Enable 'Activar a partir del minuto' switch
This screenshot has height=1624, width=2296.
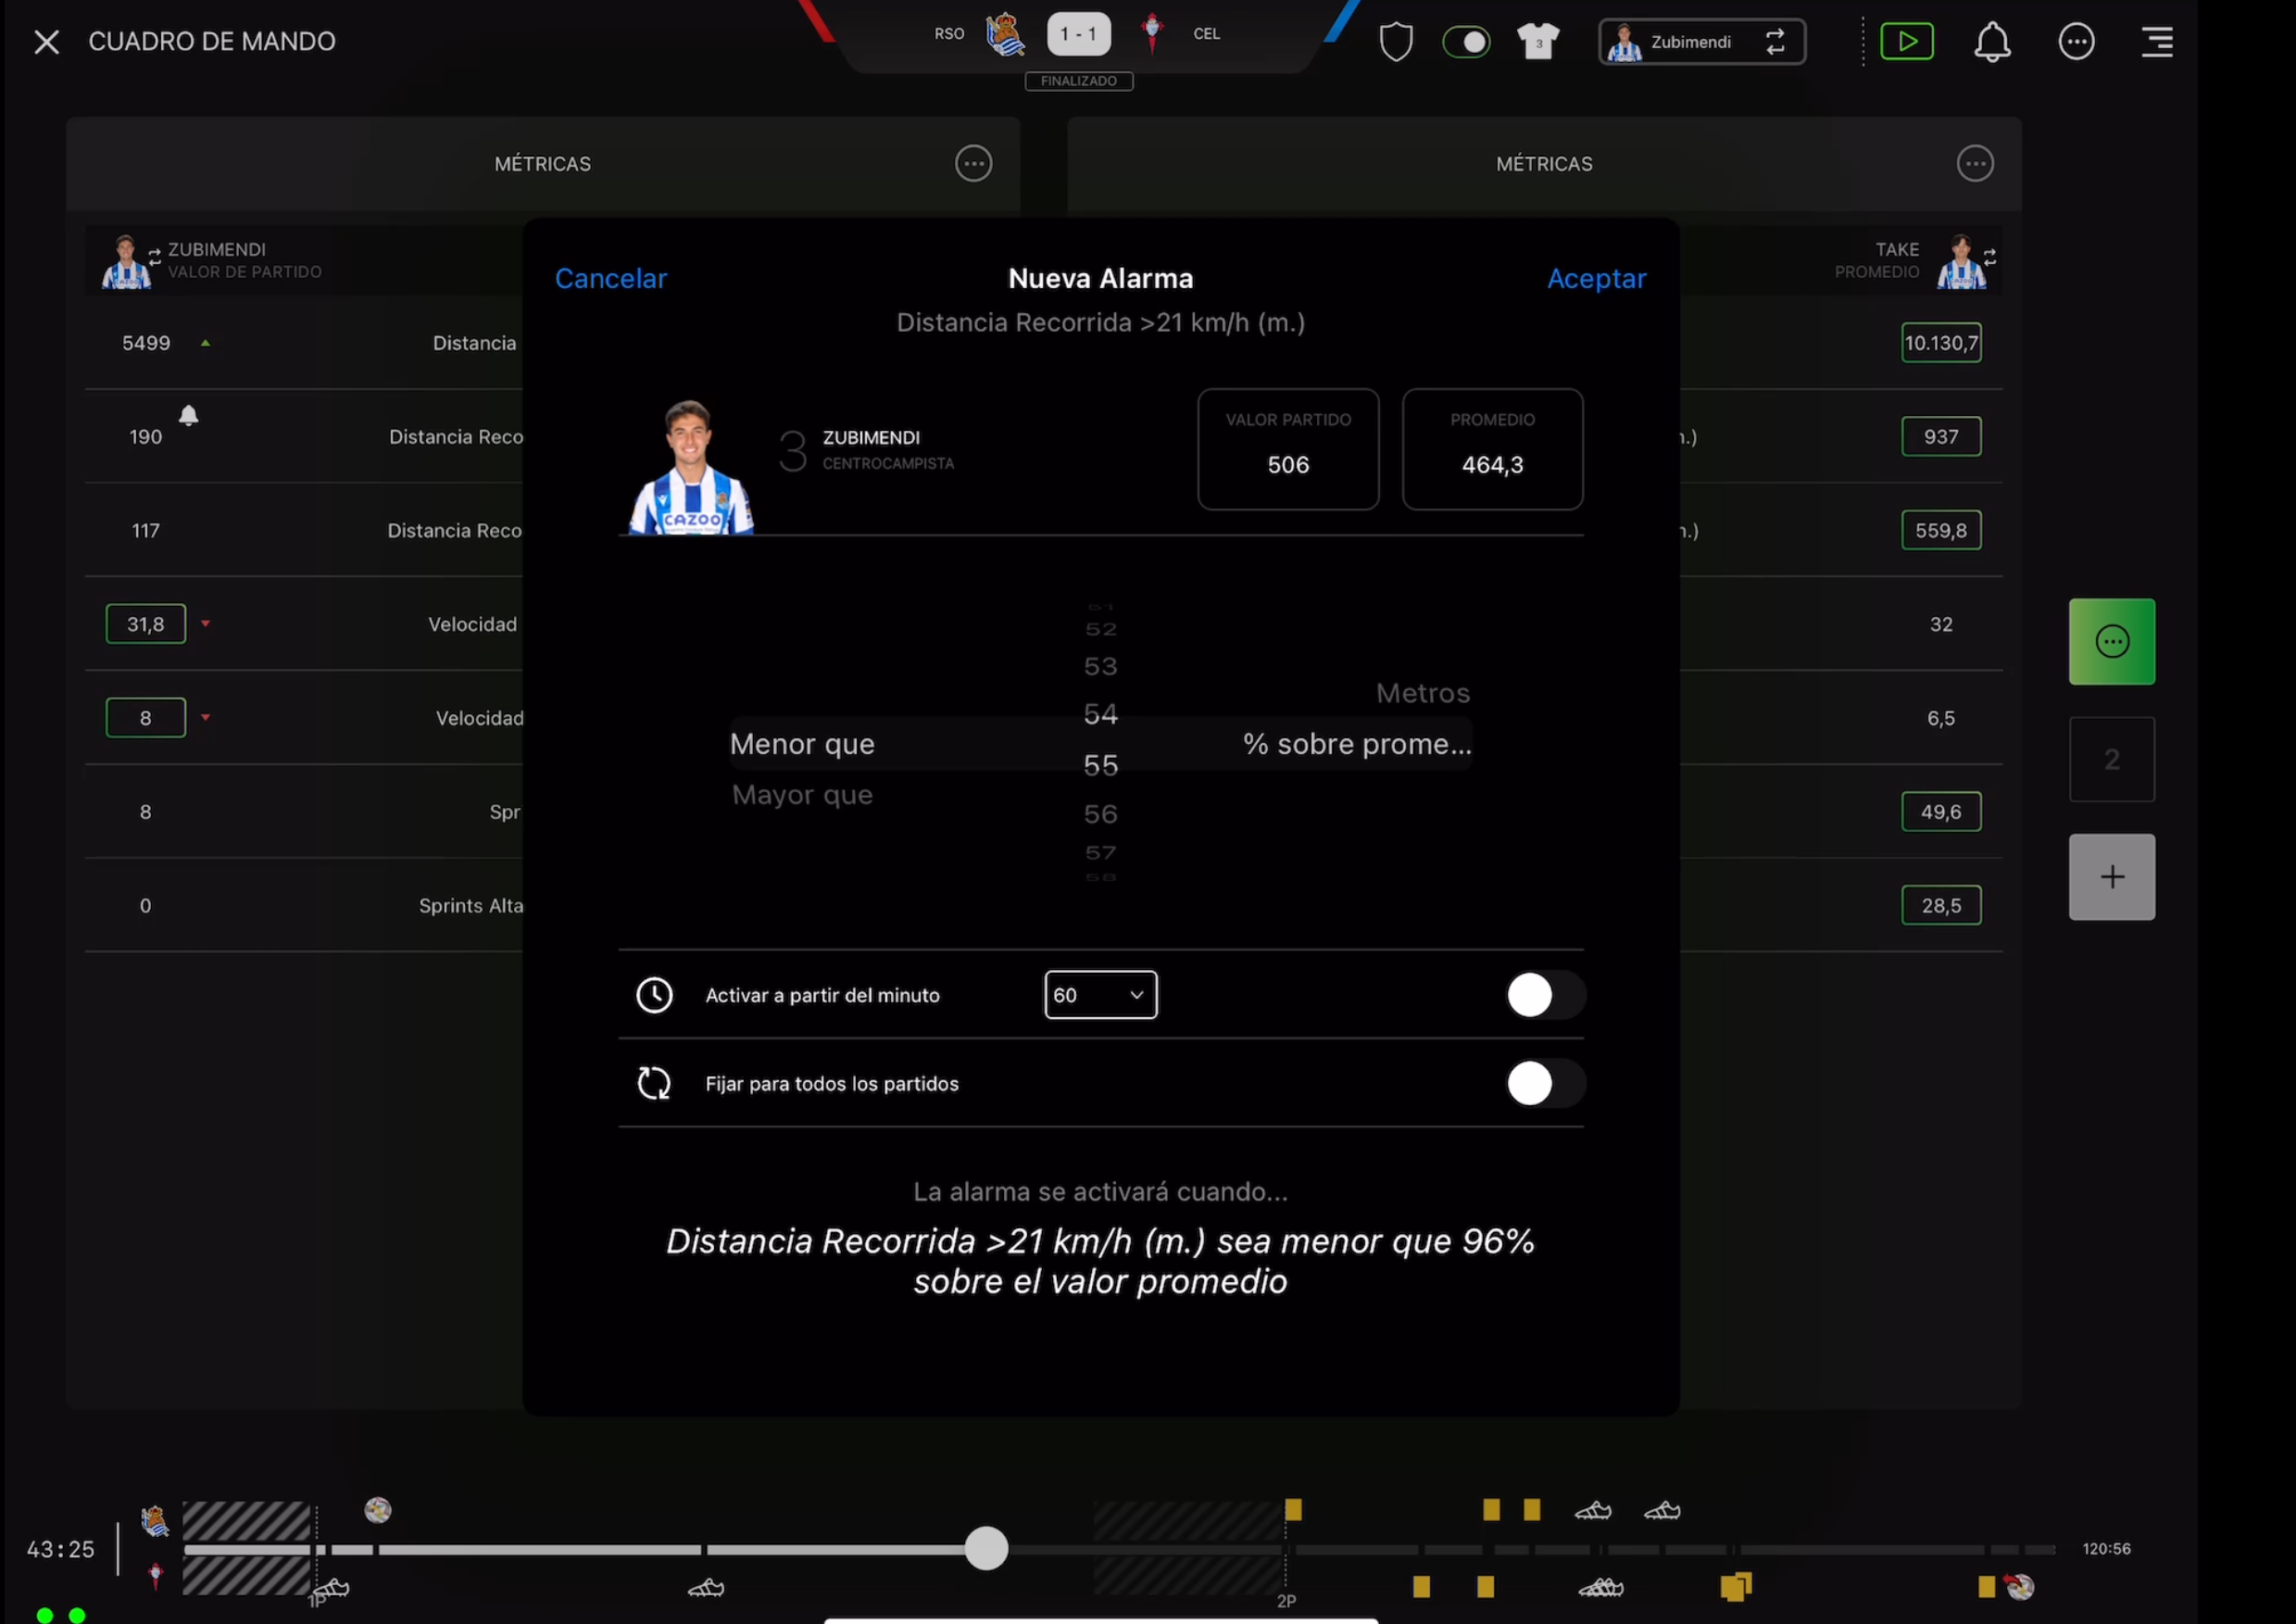coord(1543,995)
